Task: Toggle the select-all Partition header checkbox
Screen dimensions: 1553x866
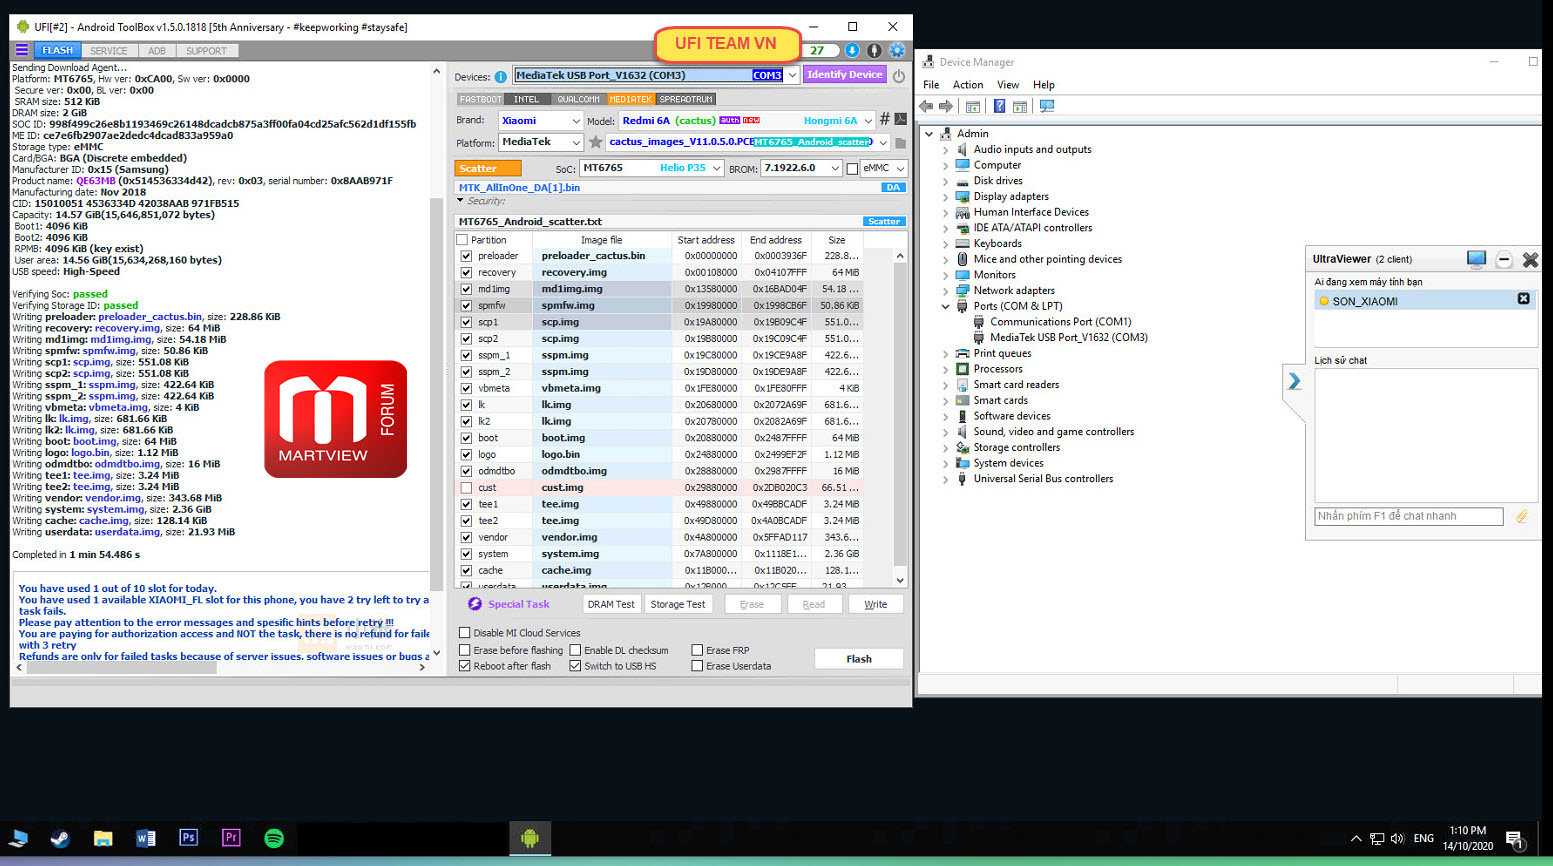Action: (x=462, y=240)
